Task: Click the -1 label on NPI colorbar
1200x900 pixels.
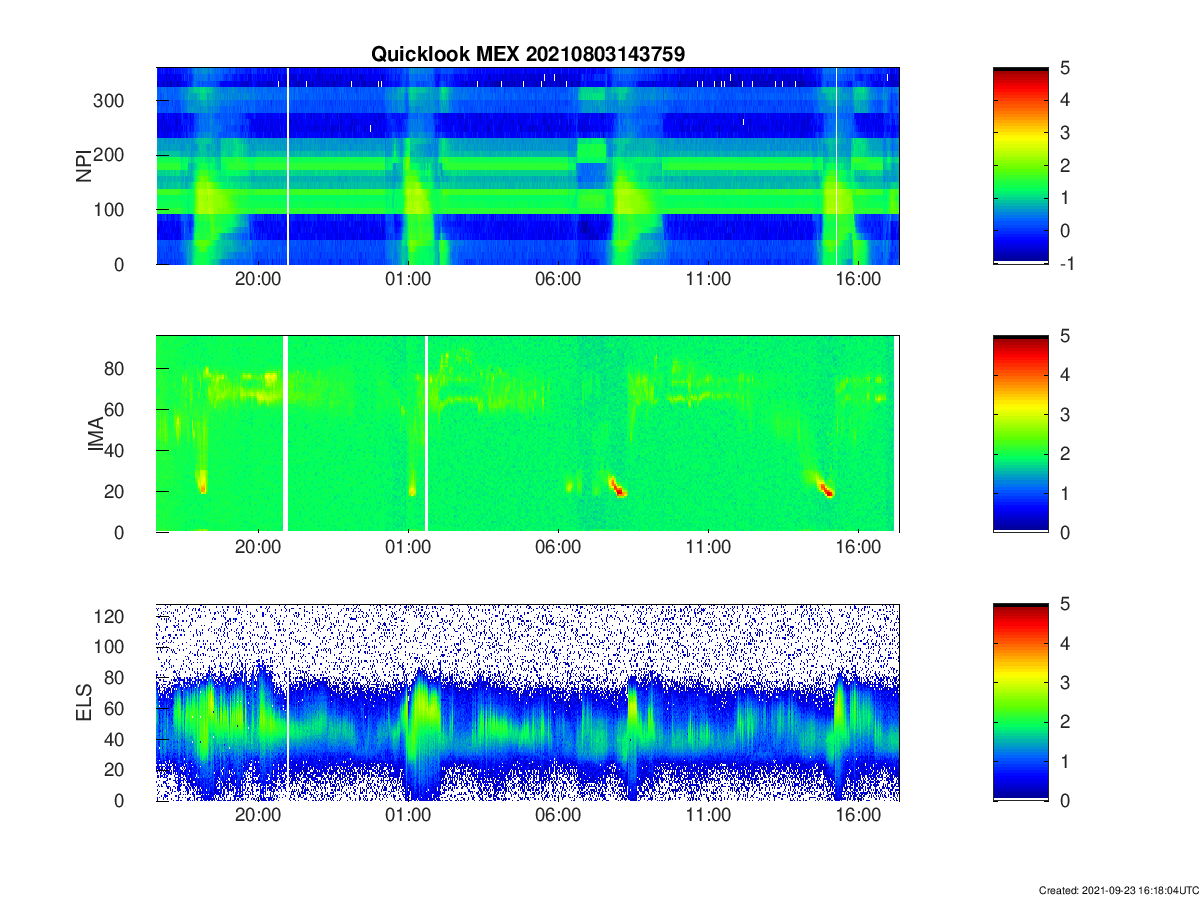Action: point(1067,264)
